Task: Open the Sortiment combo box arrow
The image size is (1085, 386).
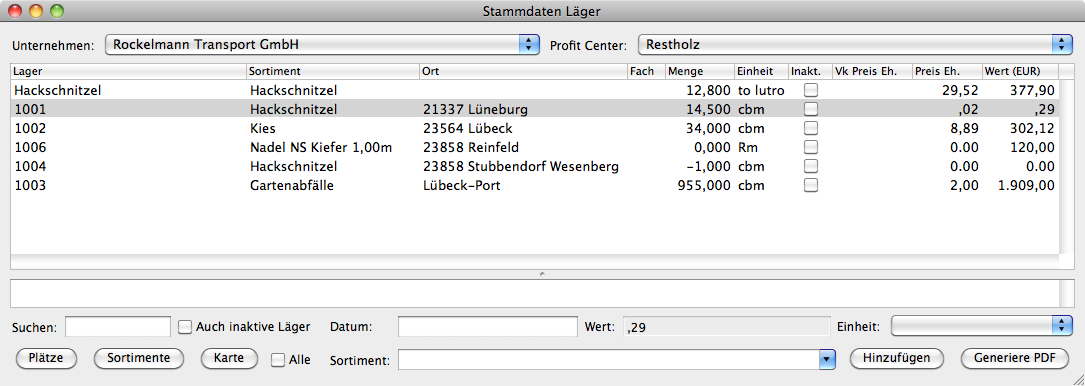Action: coord(827,359)
